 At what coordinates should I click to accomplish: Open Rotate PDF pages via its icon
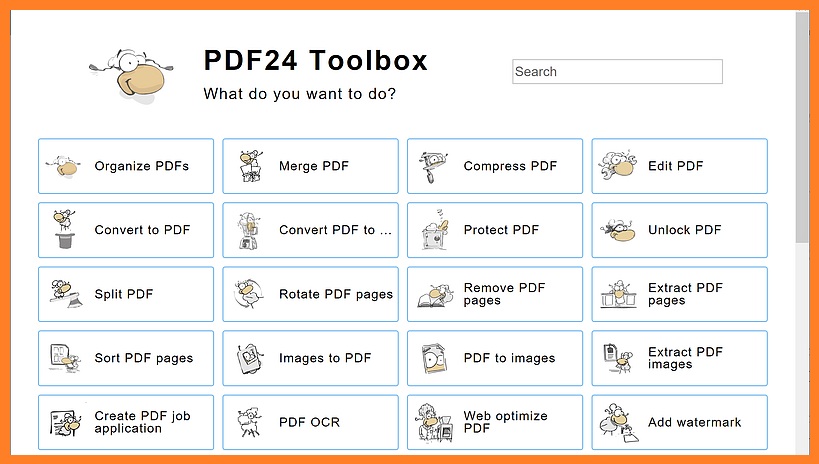[249, 294]
